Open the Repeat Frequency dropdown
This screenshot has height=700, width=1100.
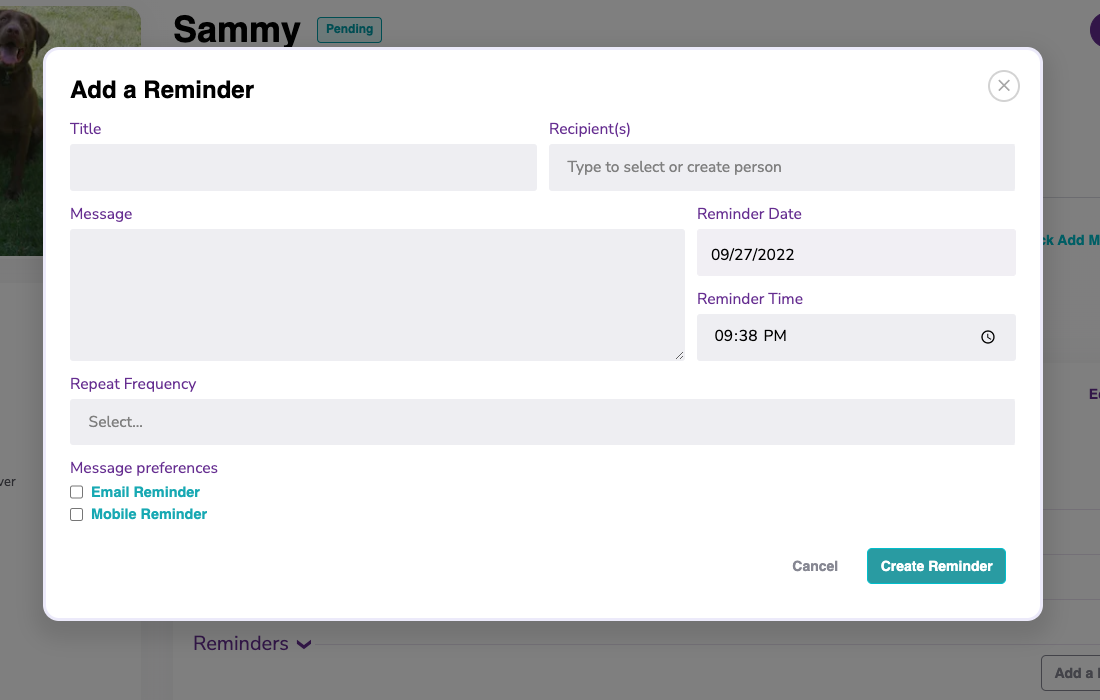[x=542, y=422]
